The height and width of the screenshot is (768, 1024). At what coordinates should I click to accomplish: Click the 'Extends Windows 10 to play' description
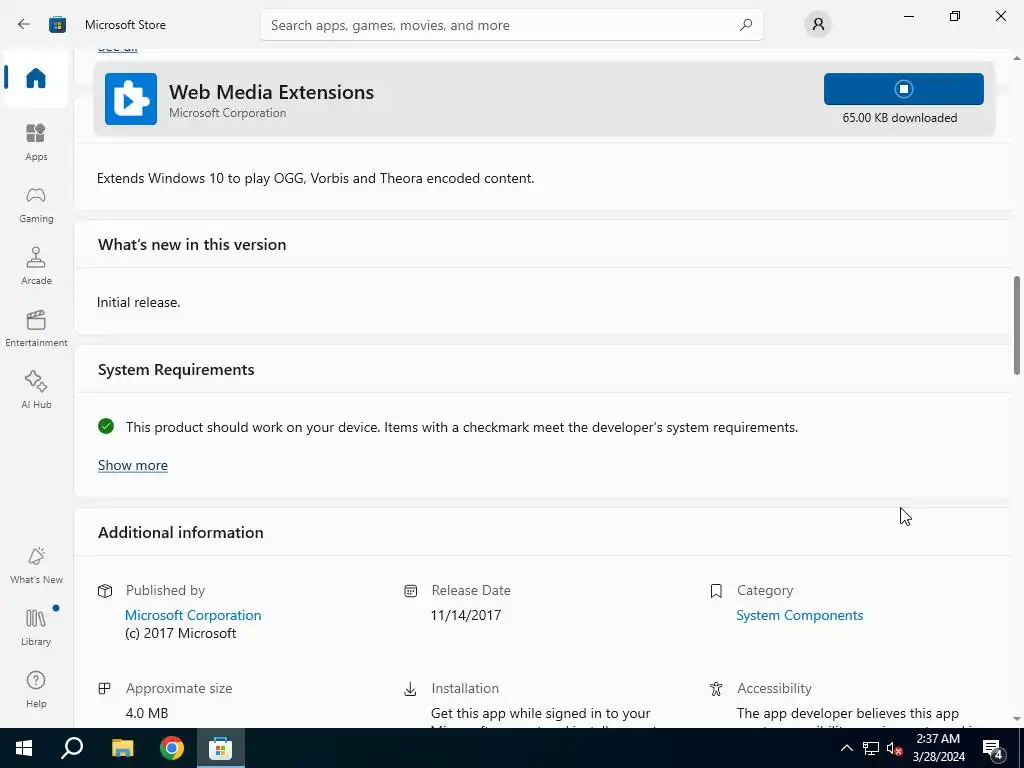[x=315, y=178]
